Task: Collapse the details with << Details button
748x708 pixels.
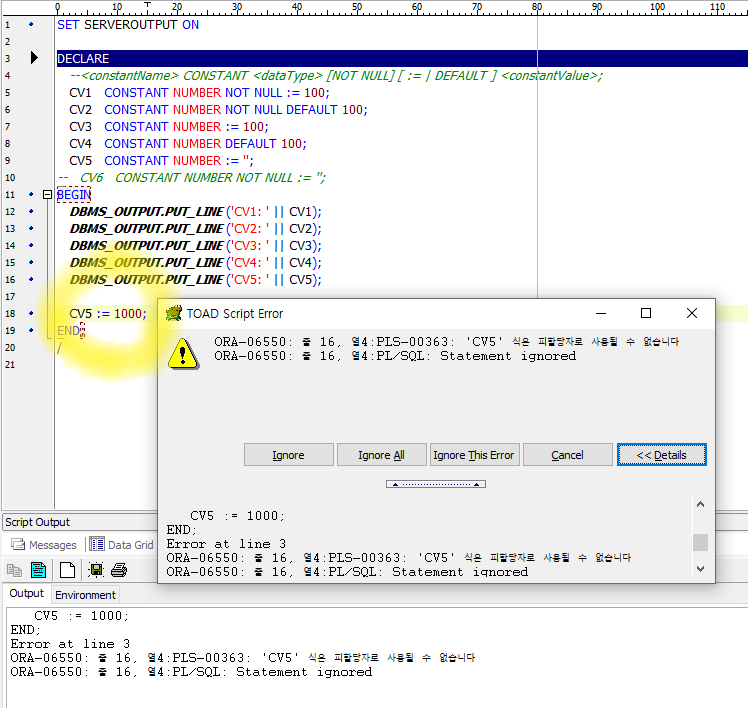Action: (x=662, y=455)
